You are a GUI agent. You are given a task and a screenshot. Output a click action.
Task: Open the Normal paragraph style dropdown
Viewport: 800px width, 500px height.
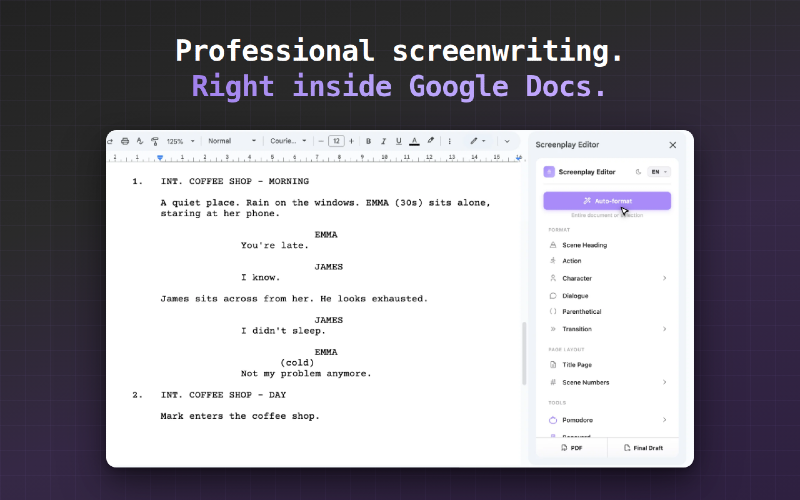232,141
